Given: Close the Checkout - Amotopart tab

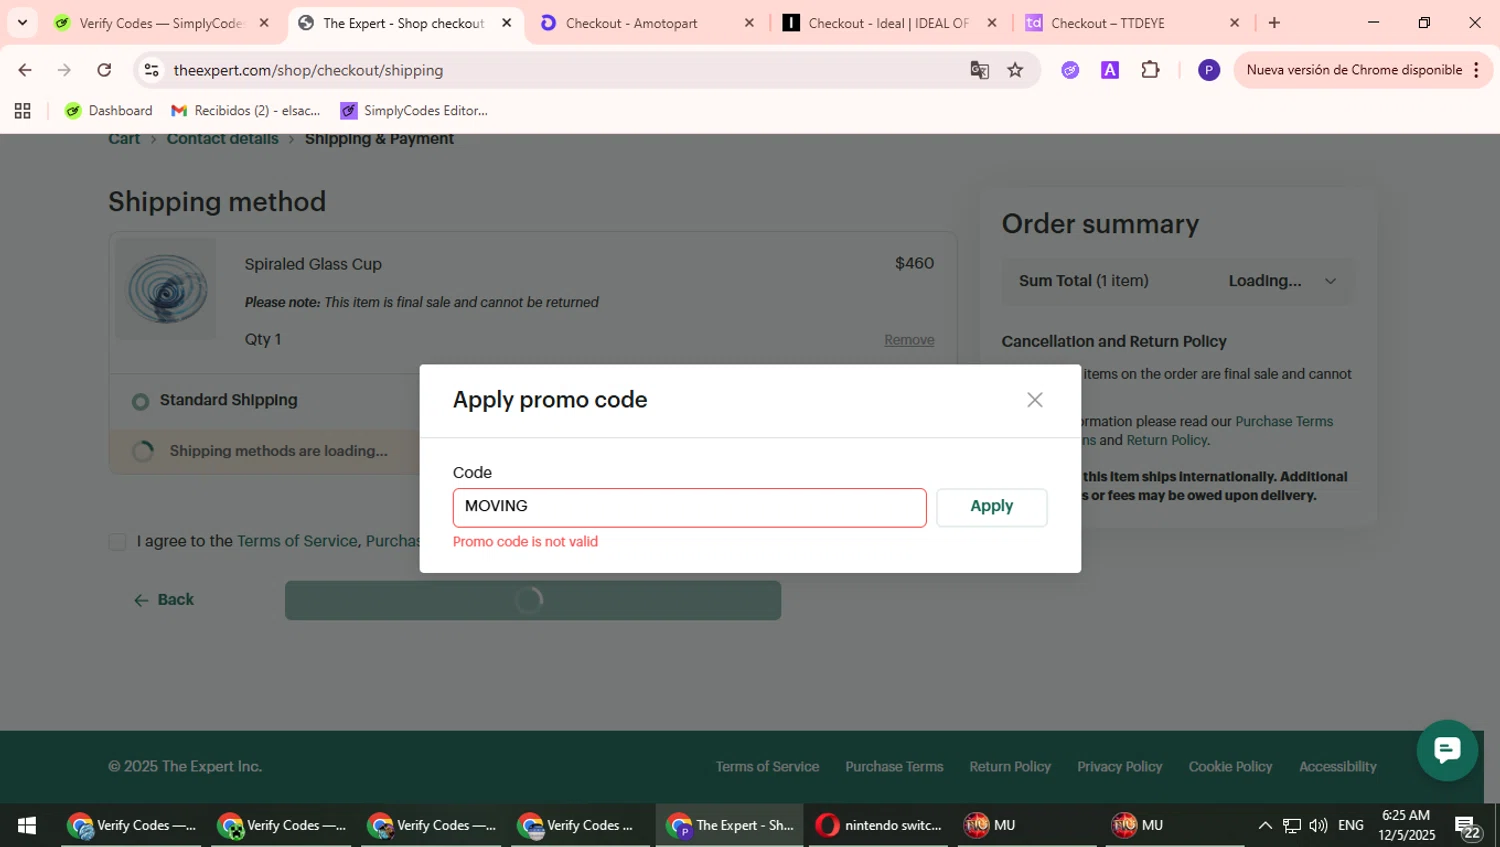Looking at the screenshot, I should pos(749,23).
